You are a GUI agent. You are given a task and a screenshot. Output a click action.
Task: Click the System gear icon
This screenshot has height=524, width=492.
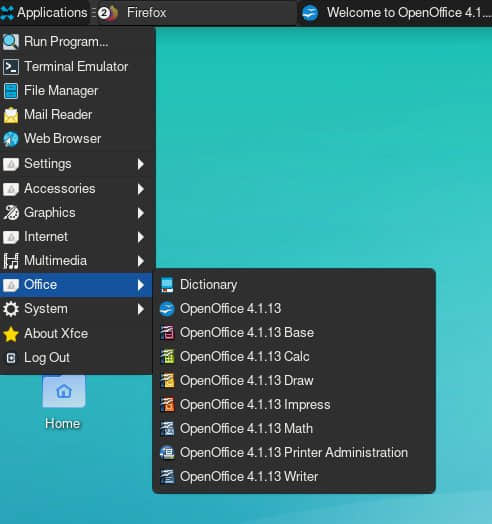(11, 309)
